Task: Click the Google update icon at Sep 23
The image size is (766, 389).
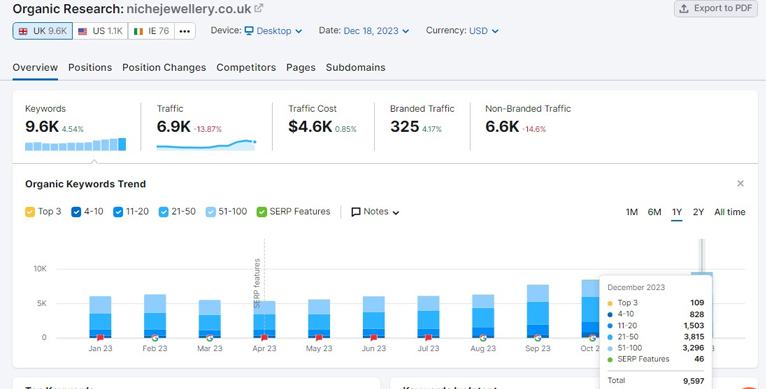Action: click(x=537, y=338)
